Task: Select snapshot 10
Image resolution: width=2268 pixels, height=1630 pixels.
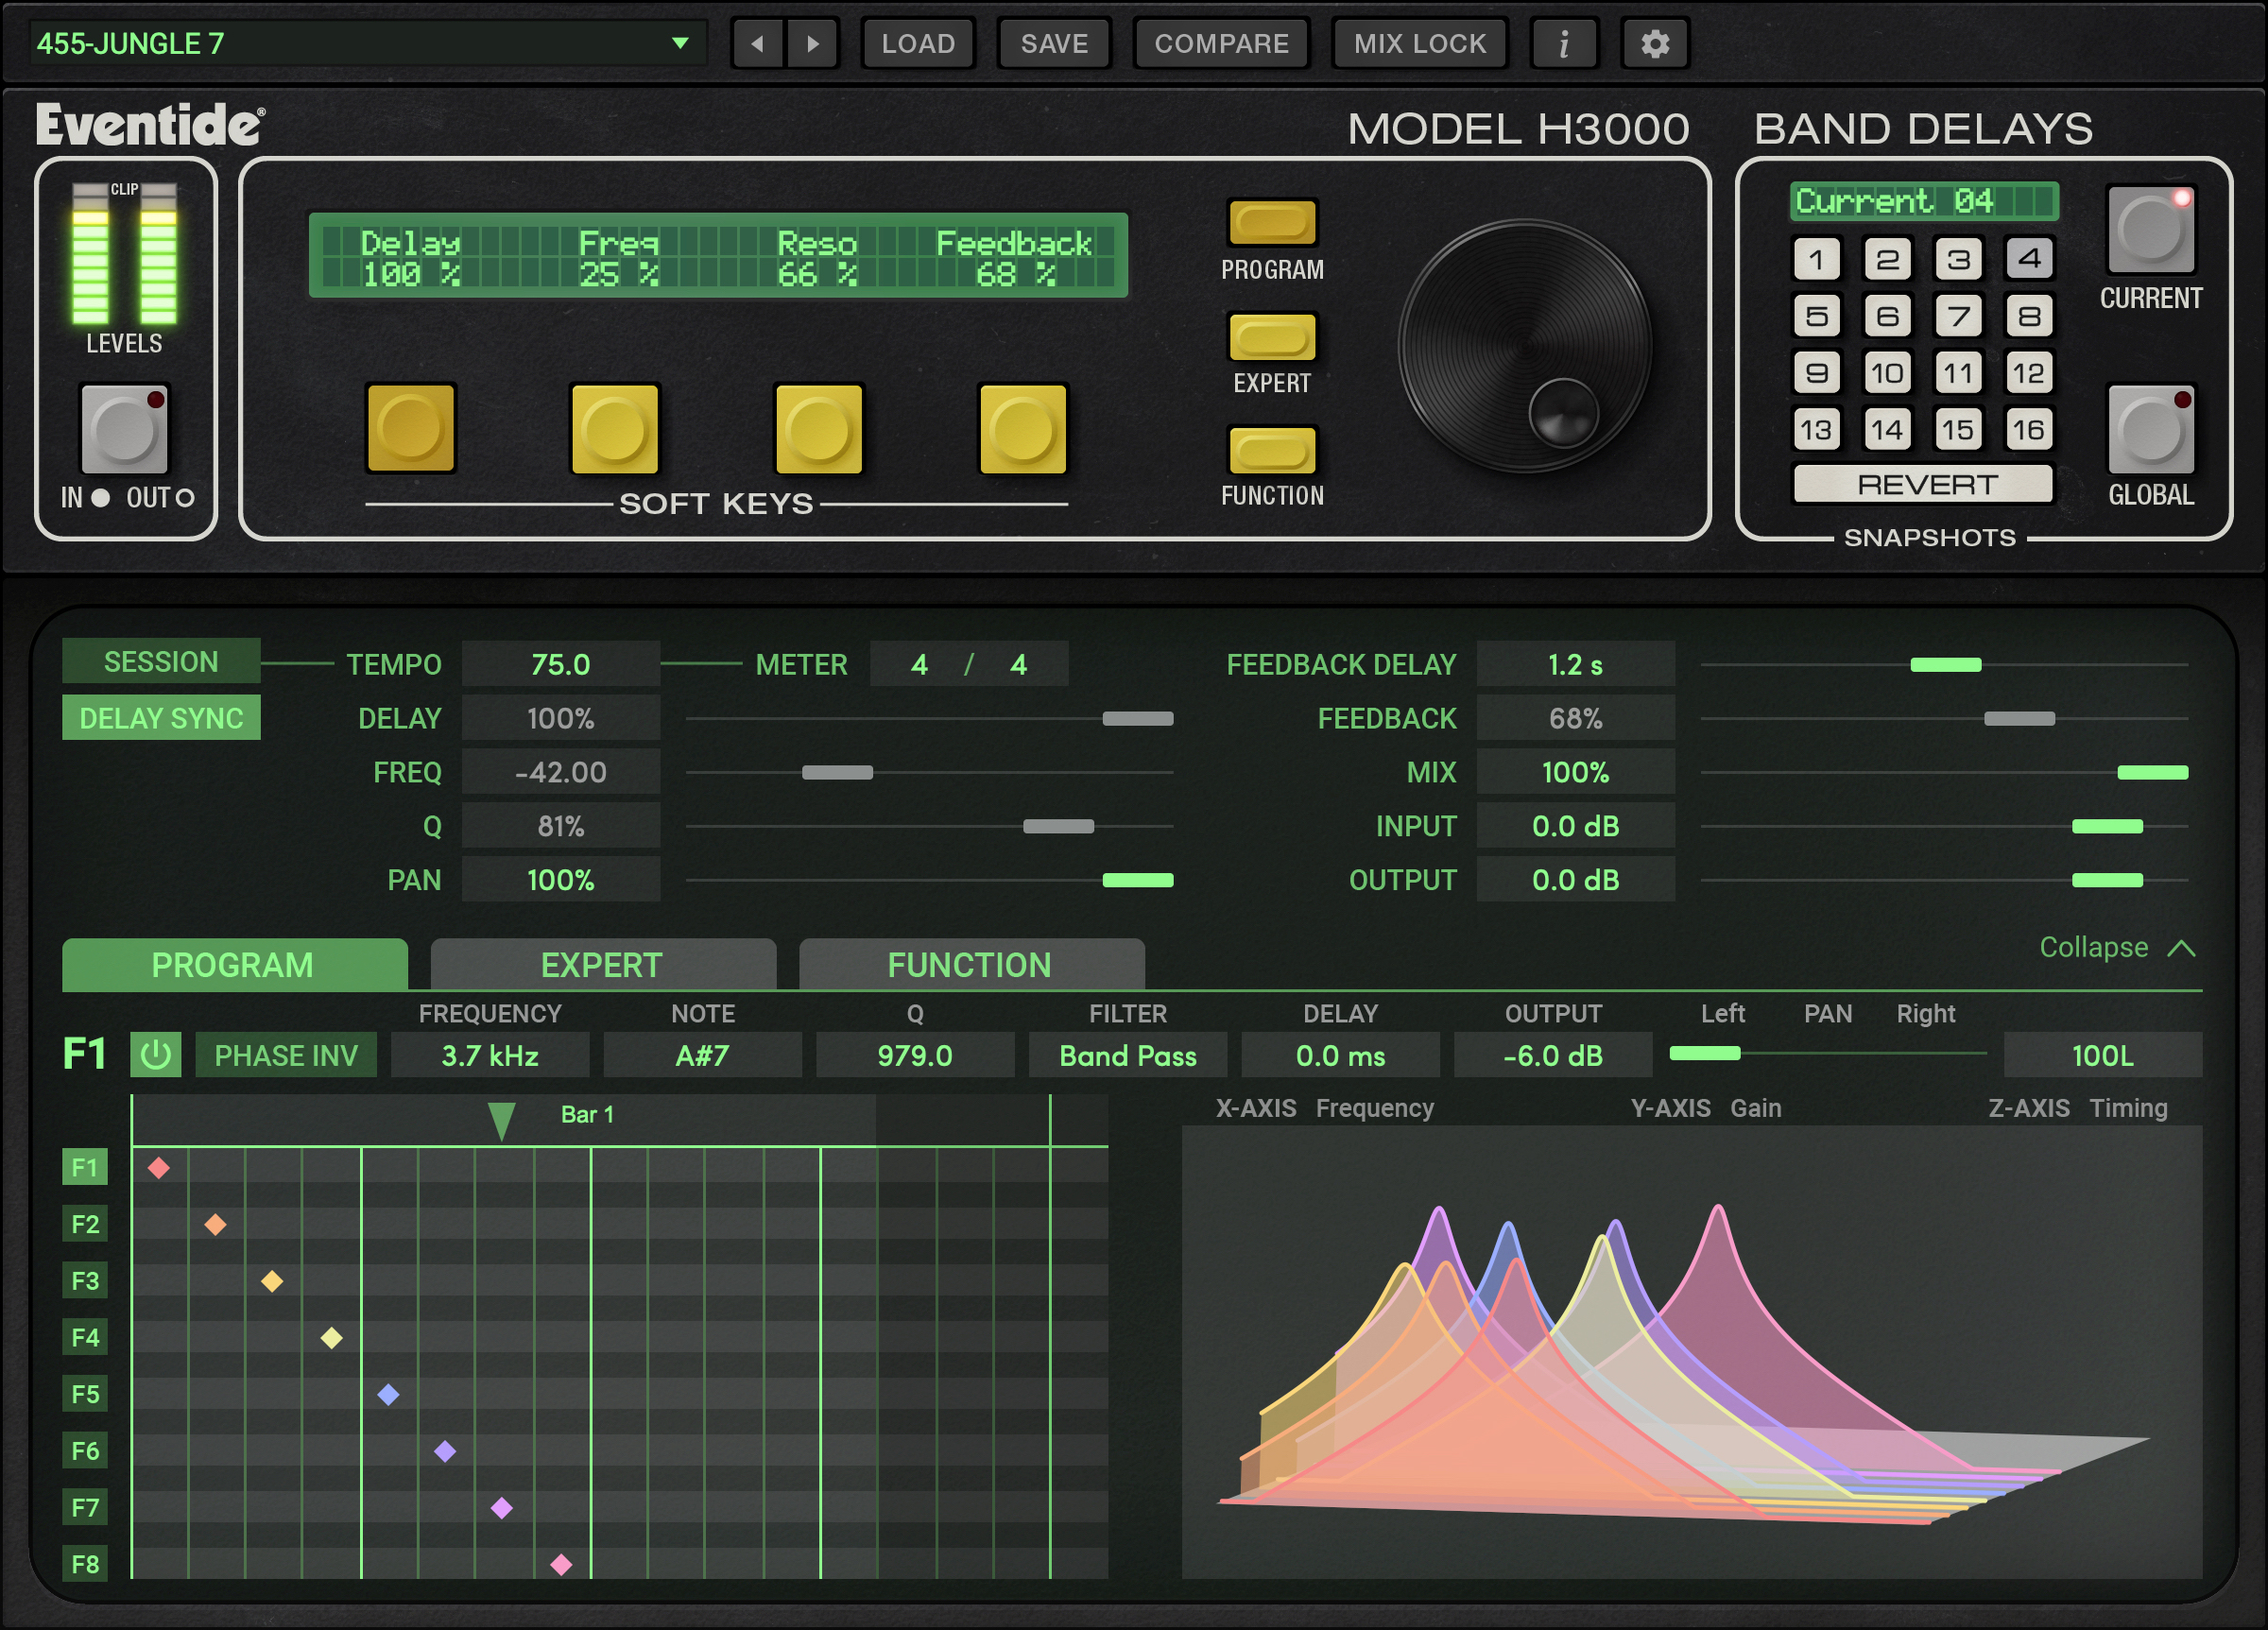Action: point(1887,373)
